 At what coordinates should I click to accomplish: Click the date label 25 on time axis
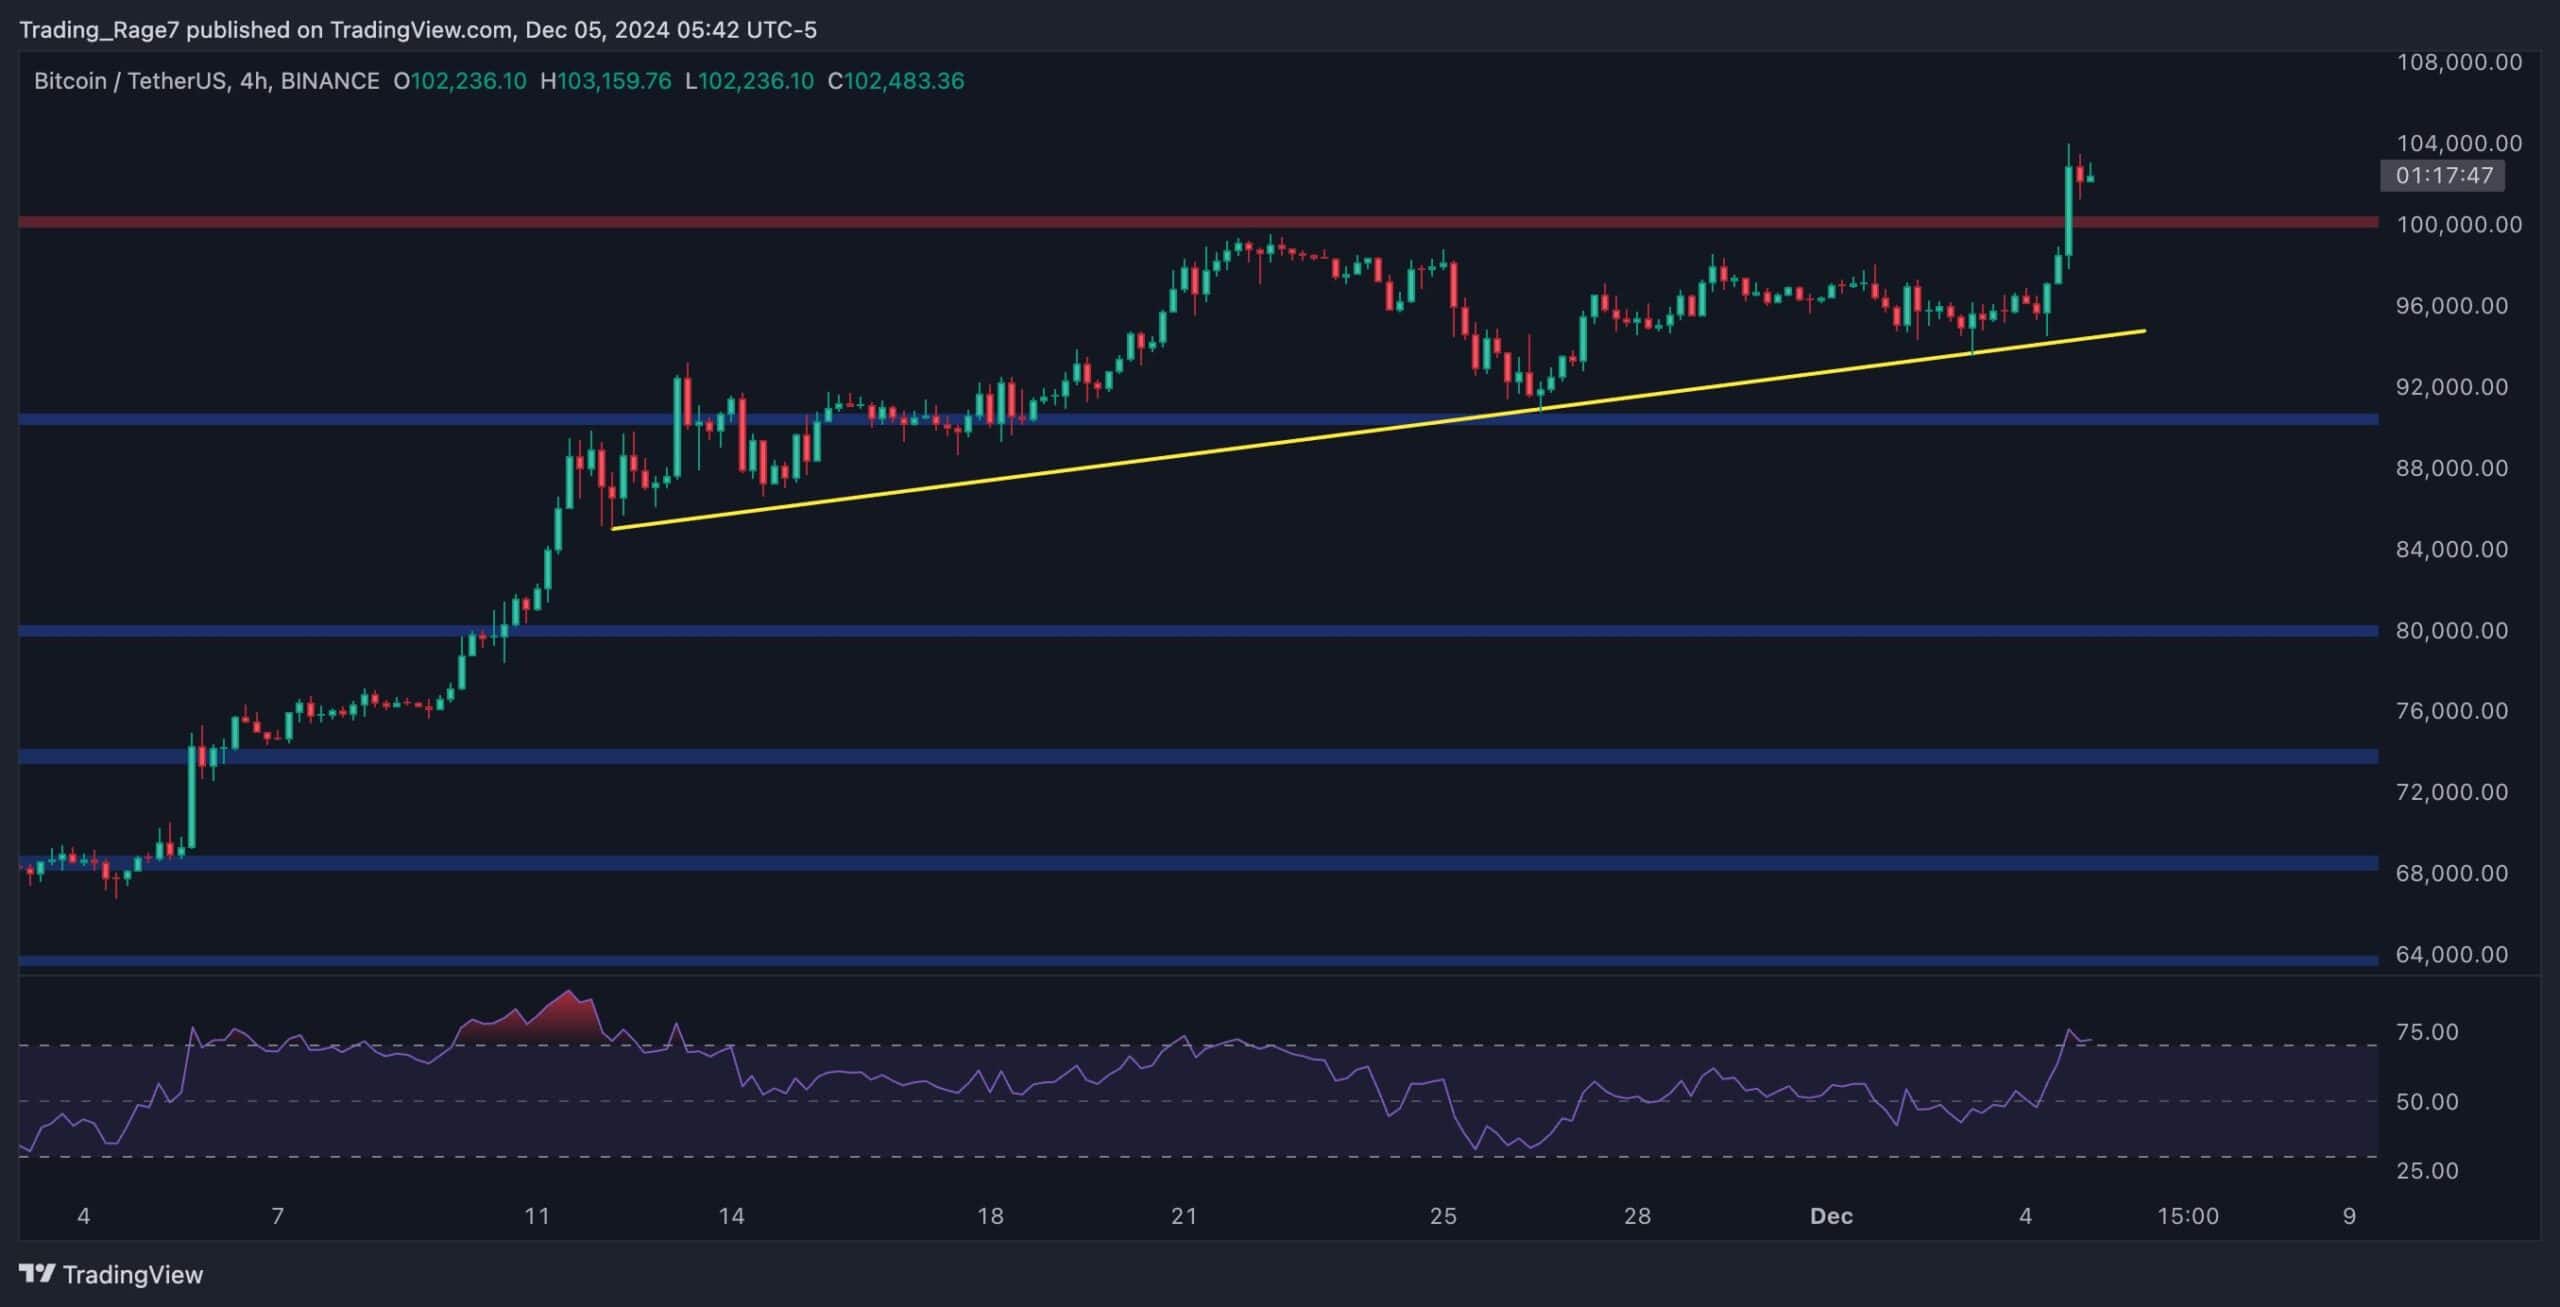coord(1443,1216)
